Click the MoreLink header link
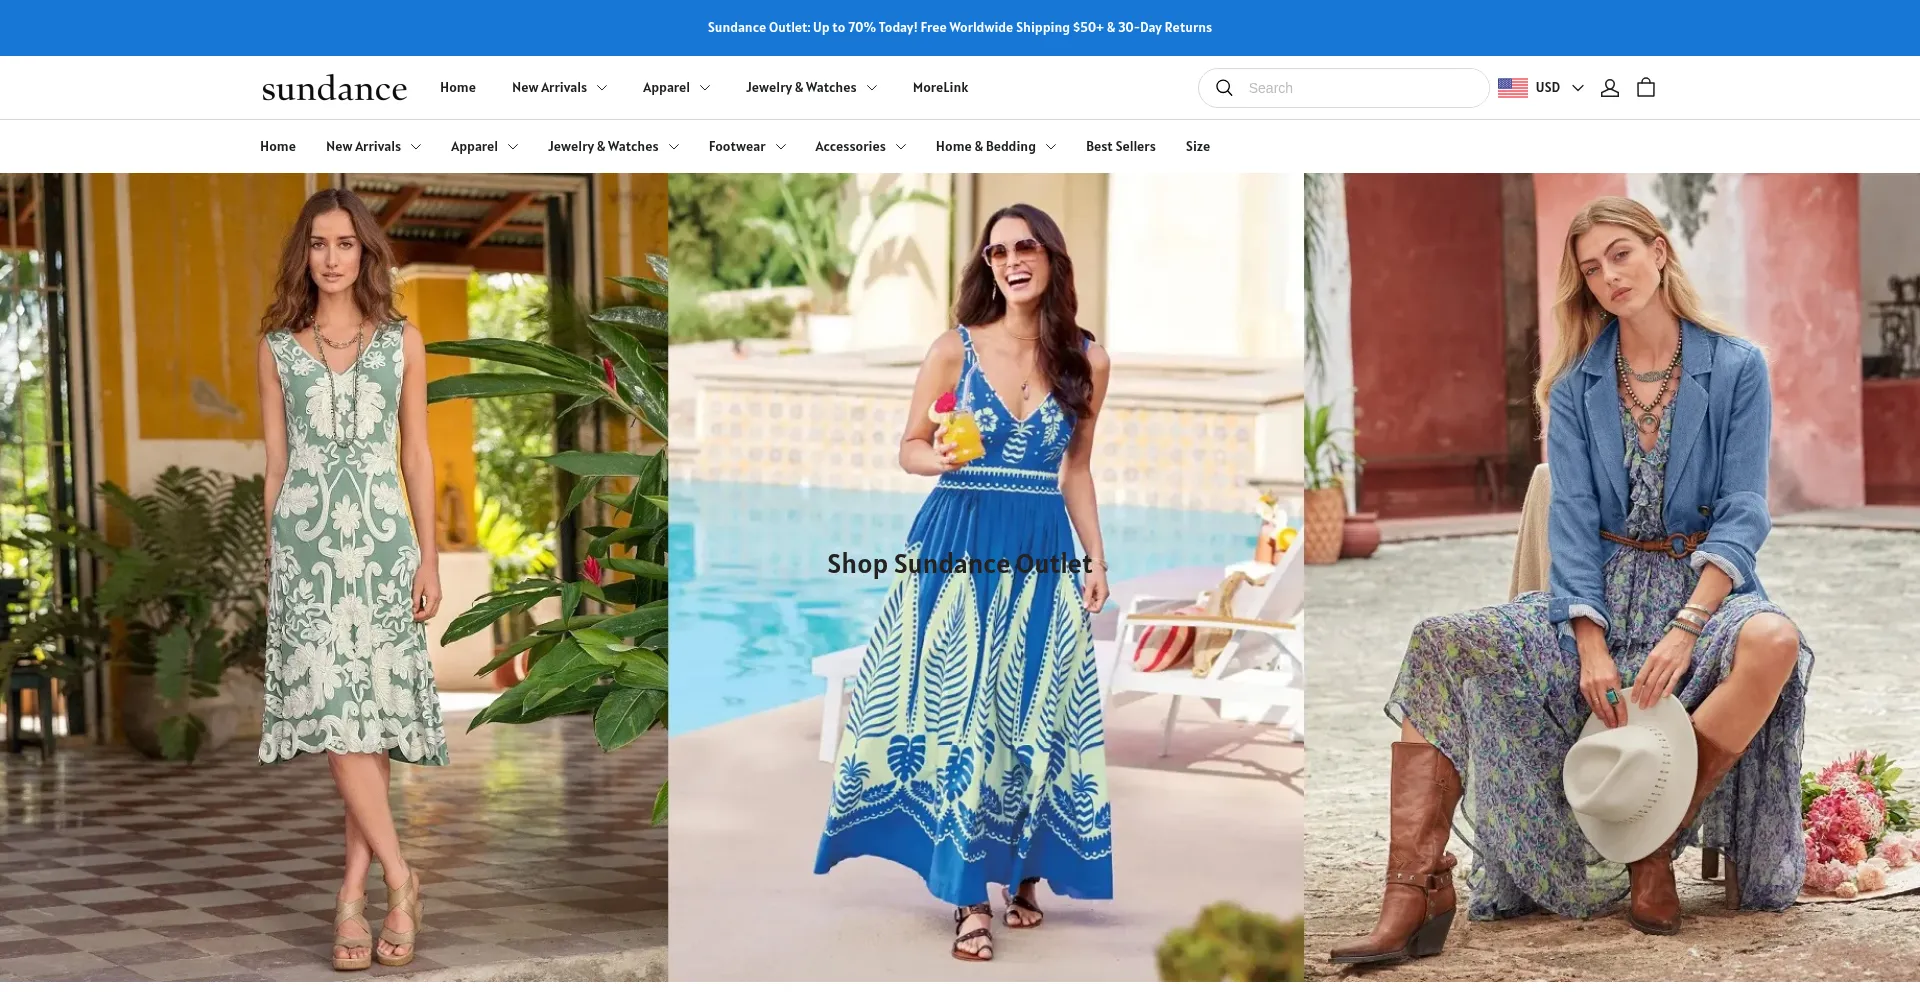This screenshot has height=993, width=1920. 940,88
